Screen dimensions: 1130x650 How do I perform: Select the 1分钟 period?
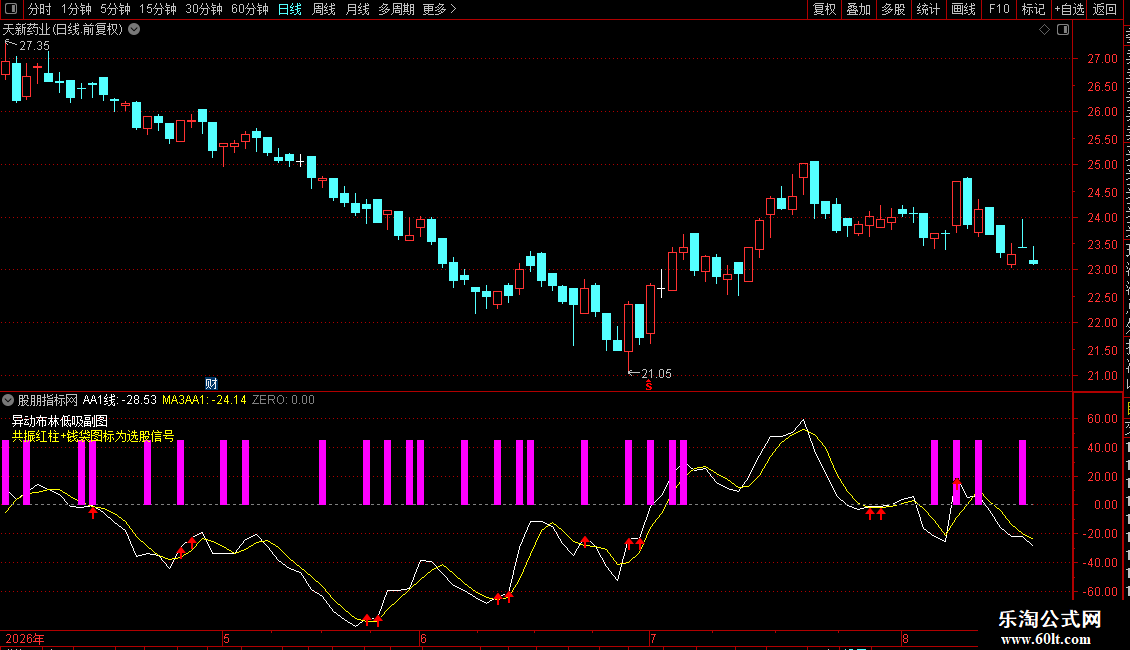(76, 9)
